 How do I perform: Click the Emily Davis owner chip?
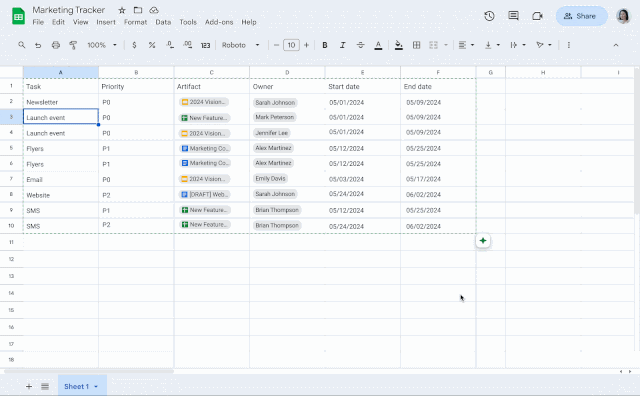(270, 178)
